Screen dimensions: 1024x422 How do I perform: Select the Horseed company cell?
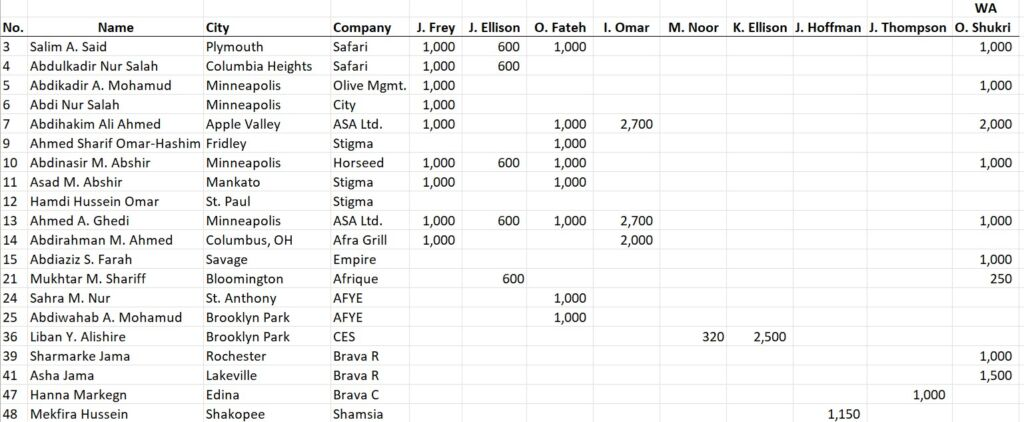tap(359, 163)
